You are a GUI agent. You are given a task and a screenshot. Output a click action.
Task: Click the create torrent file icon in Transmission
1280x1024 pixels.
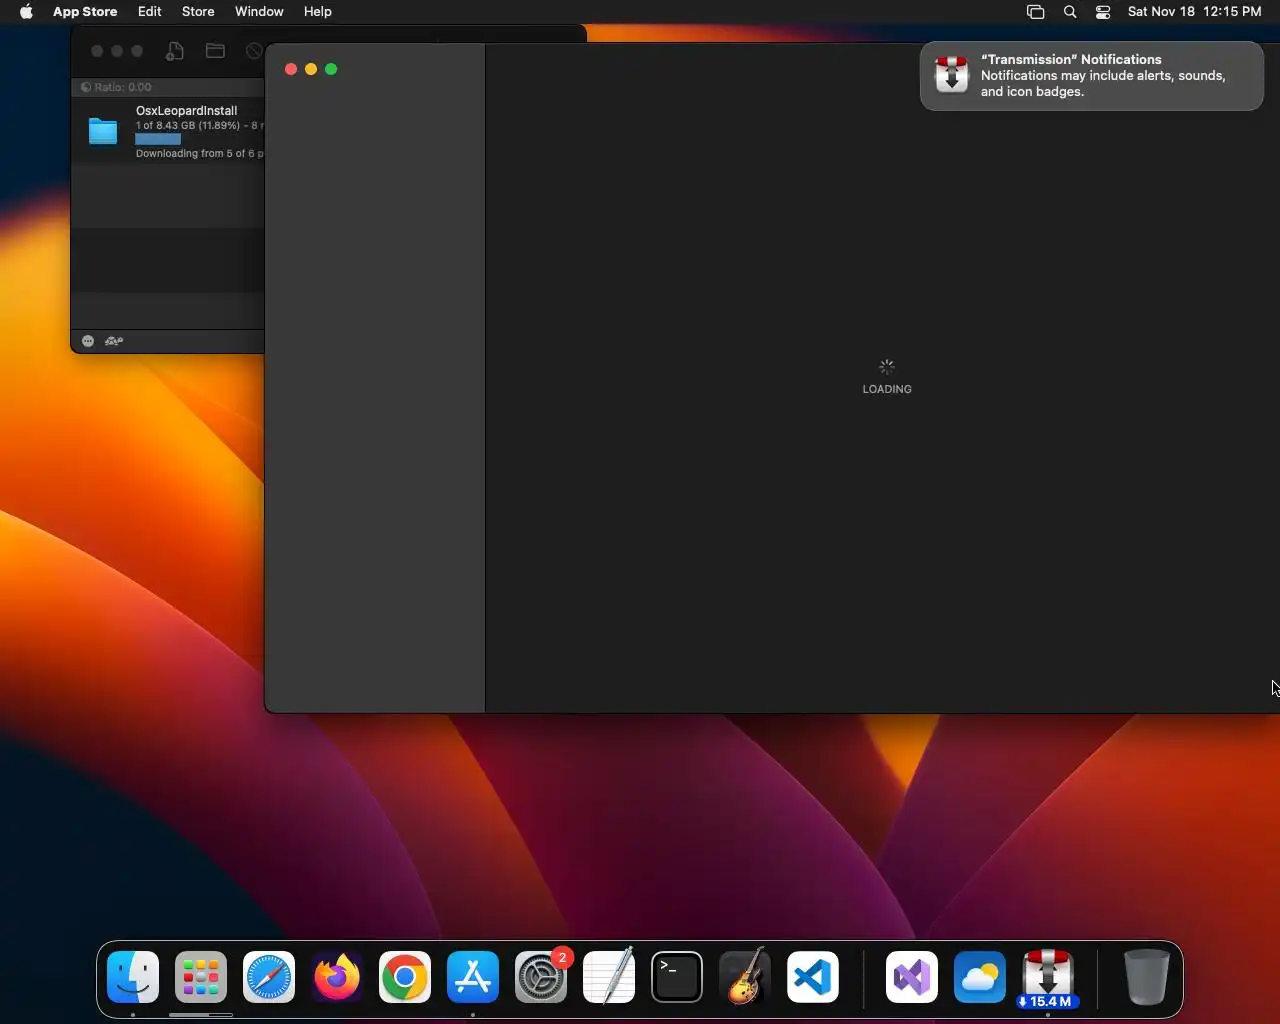175,51
